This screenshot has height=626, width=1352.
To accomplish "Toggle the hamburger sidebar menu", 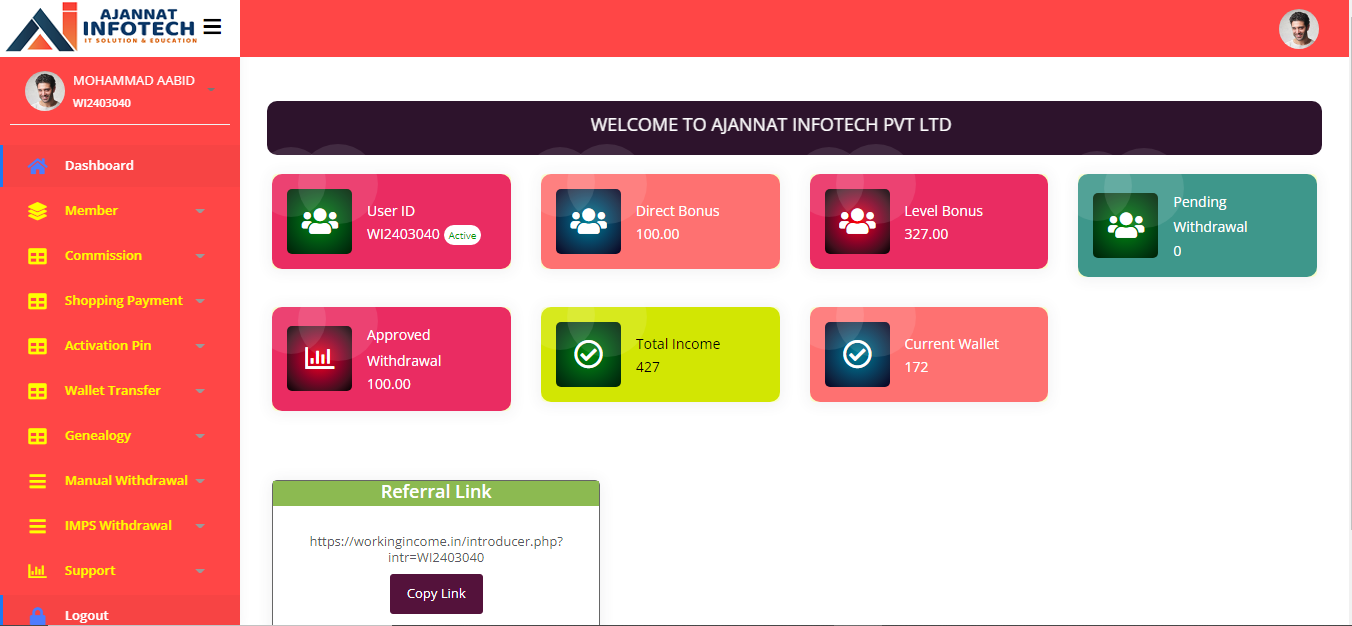I will (x=212, y=27).
